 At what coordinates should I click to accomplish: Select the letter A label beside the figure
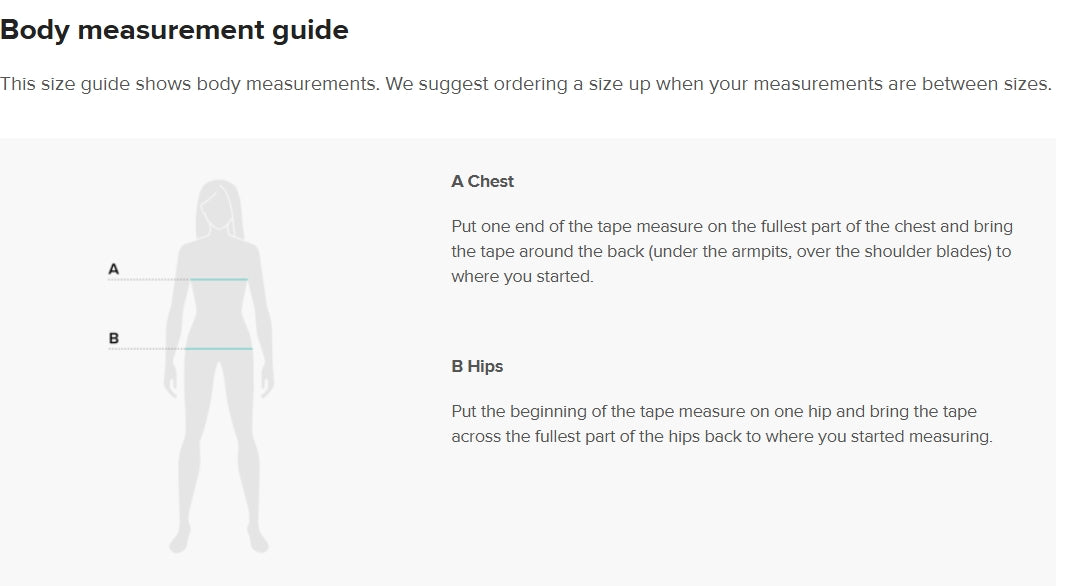(113, 268)
